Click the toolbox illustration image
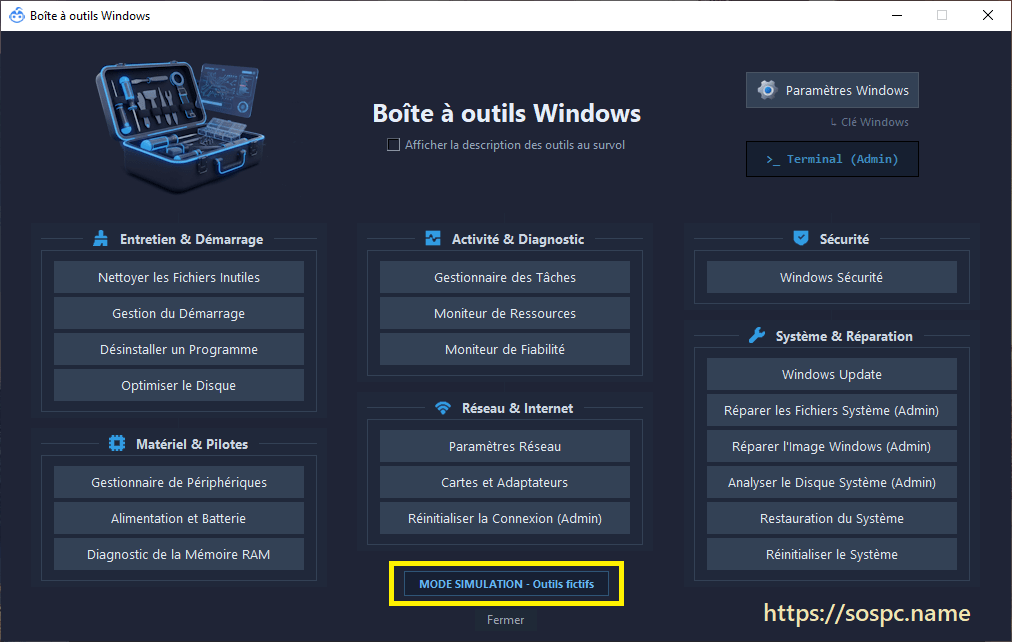This screenshot has width=1012, height=642. (181, 126)
